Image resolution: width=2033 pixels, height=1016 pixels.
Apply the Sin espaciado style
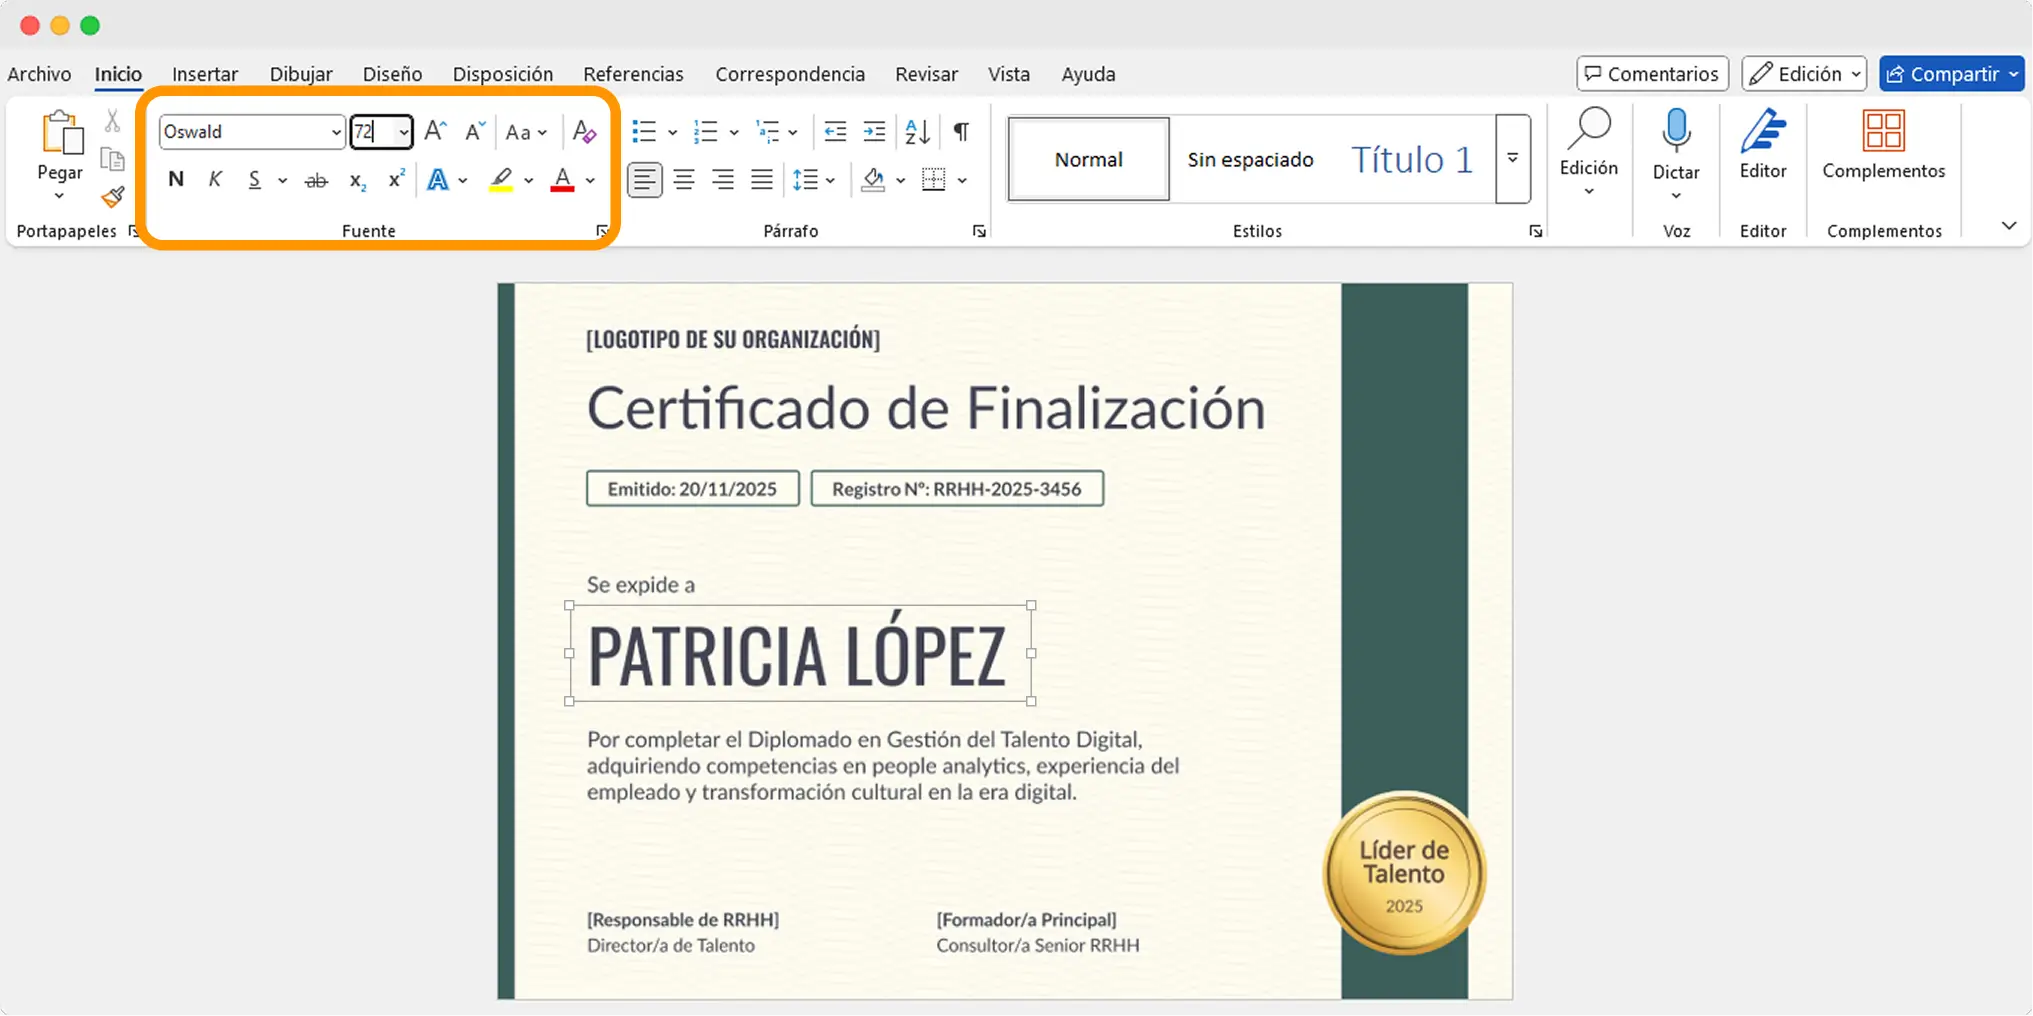[x=1250, y=159]
